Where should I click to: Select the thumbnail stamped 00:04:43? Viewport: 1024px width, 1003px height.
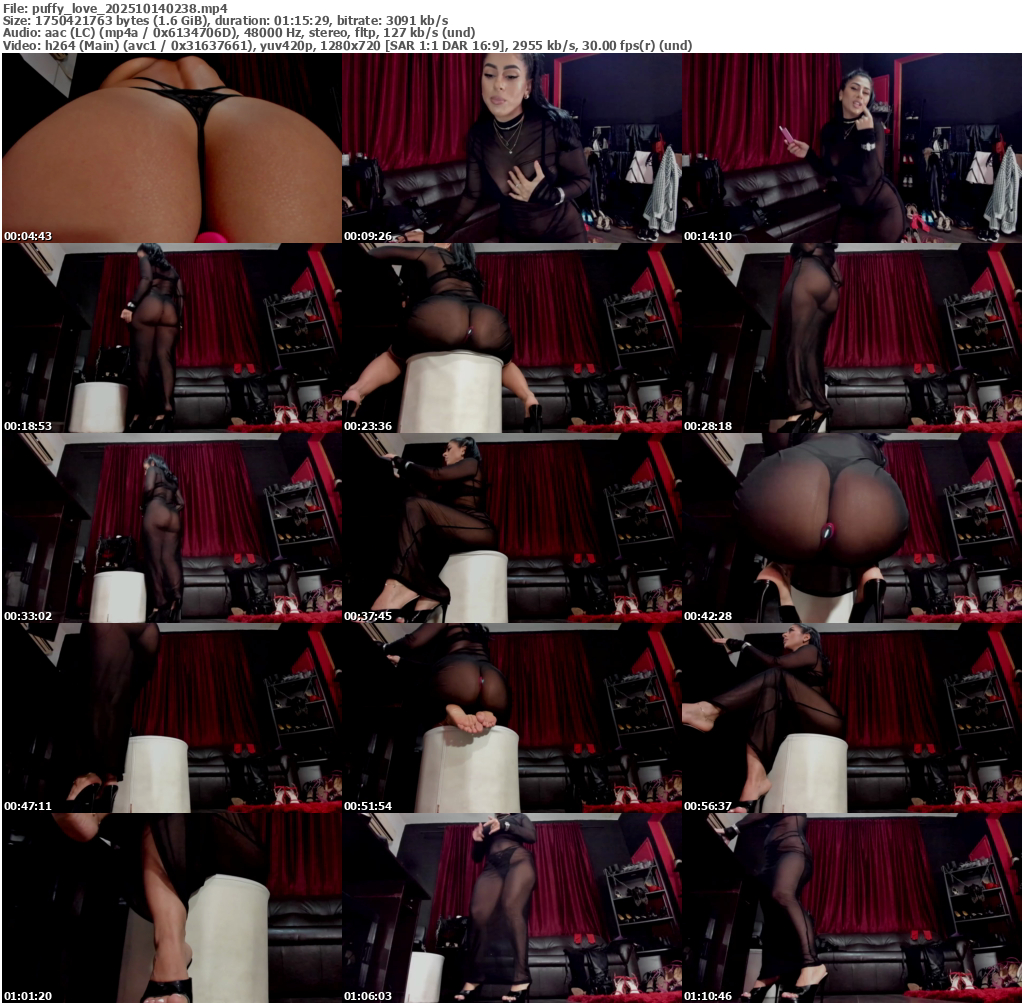pos(172,148)
